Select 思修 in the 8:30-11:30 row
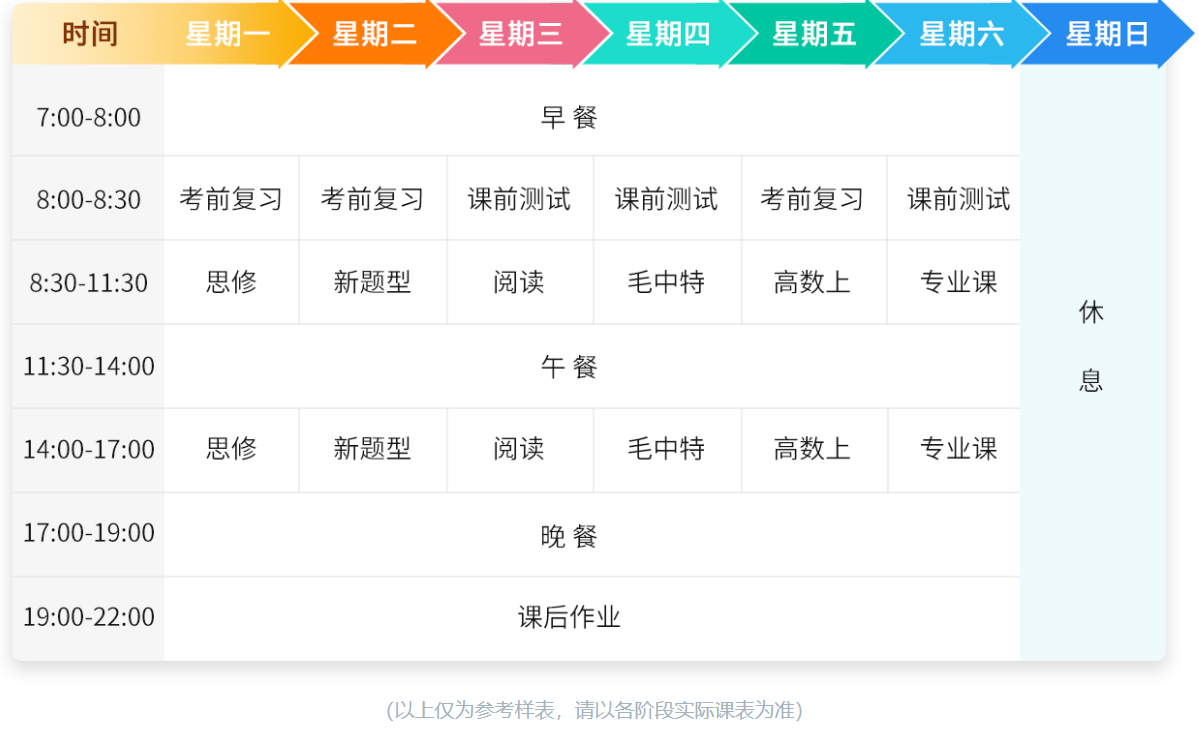Screen dimensions: 1199x734 231,283
